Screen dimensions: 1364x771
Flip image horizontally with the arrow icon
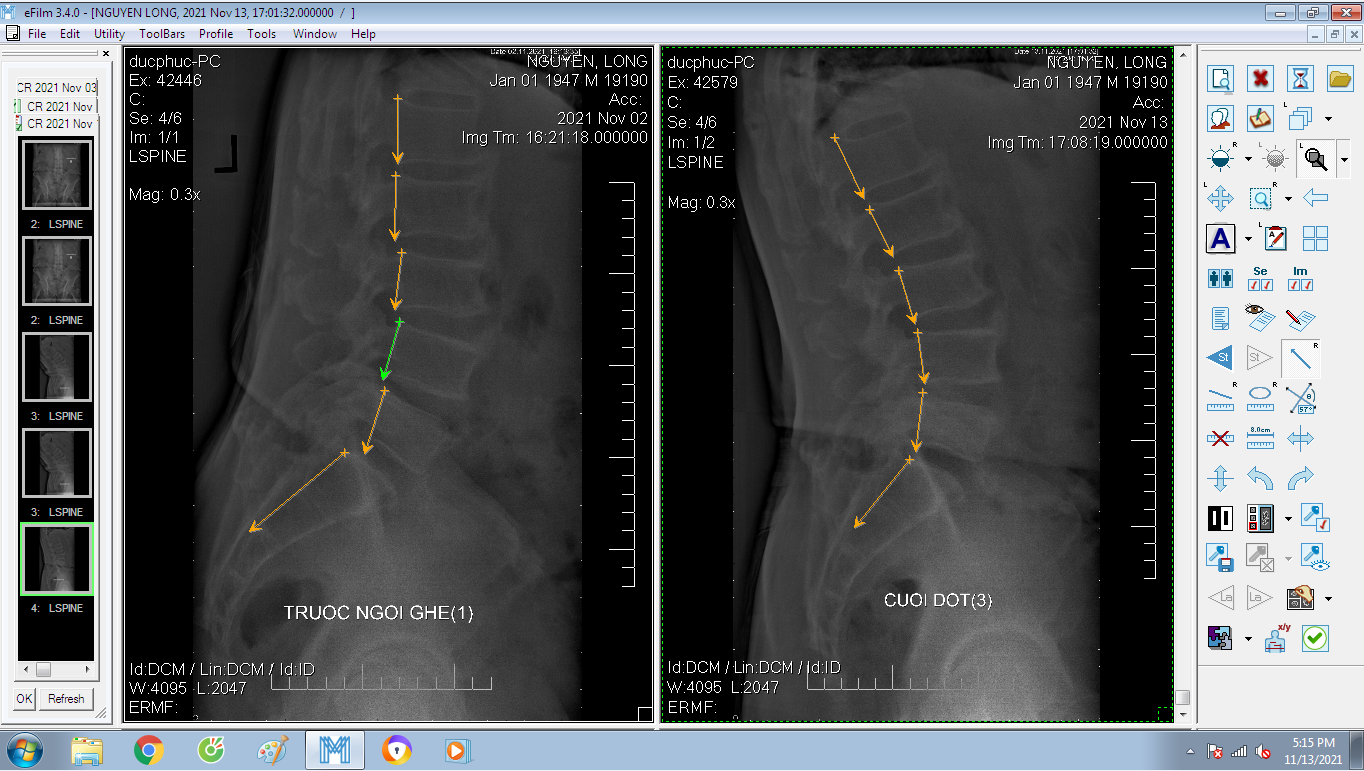1301,438
